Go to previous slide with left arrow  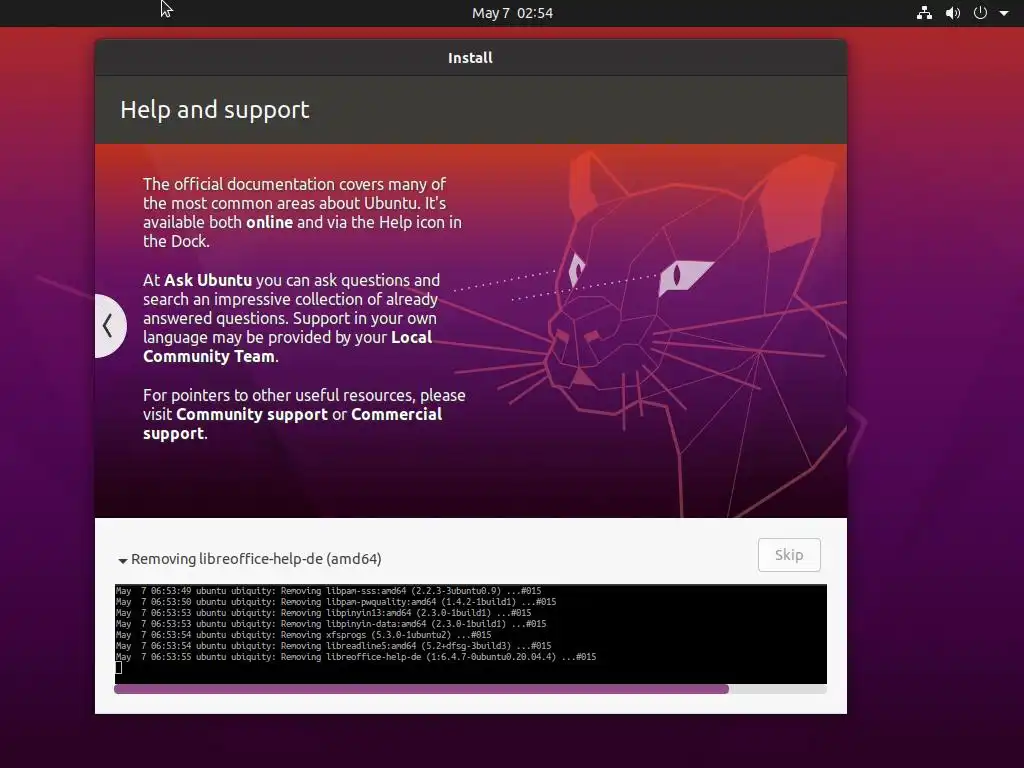point(109,325)
